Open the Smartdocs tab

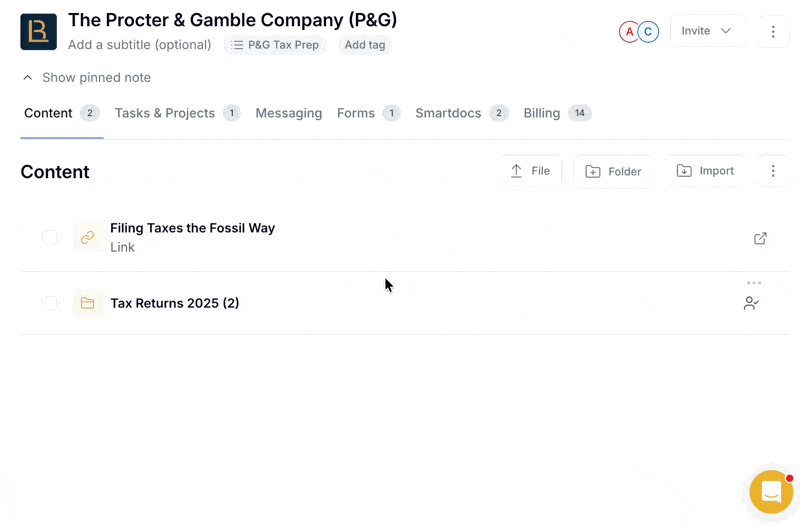pos(462,113)
